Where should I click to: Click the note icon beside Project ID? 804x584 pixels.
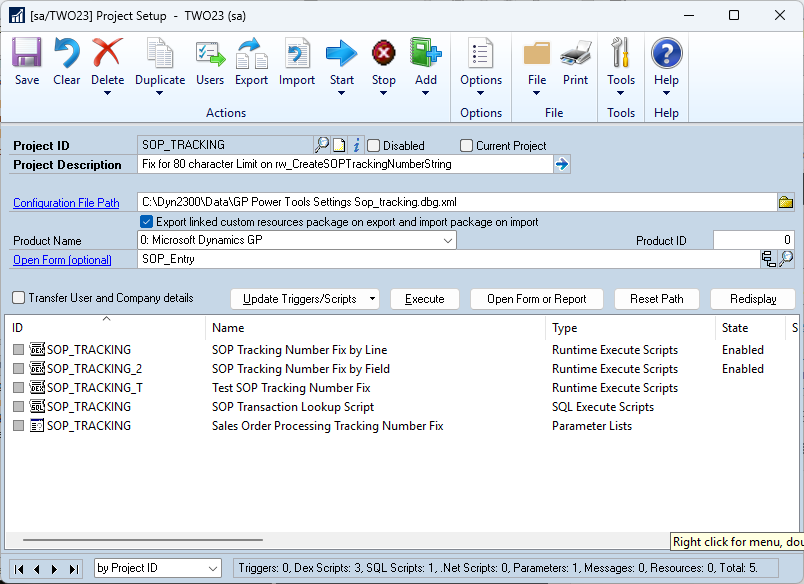(x=339, y=146)
